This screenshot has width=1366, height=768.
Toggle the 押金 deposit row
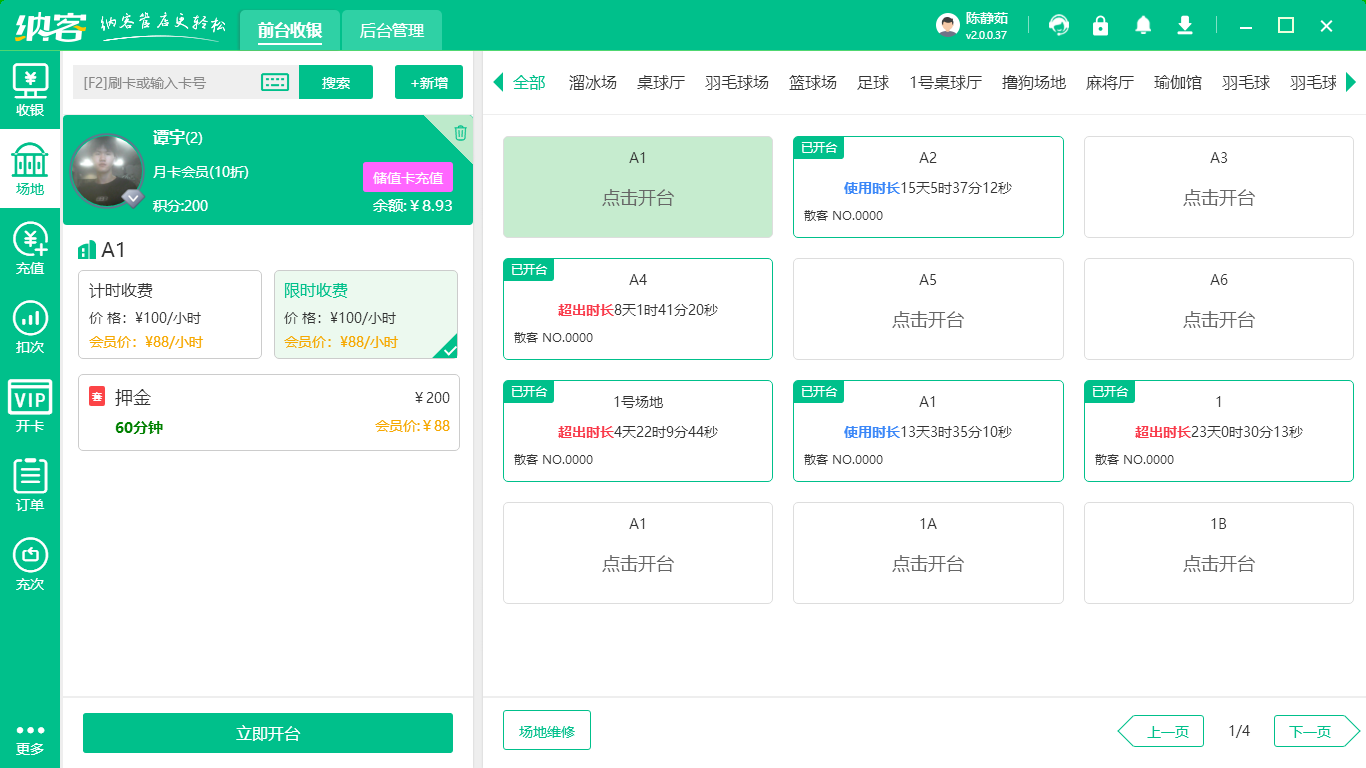click(x=268, y=412)
